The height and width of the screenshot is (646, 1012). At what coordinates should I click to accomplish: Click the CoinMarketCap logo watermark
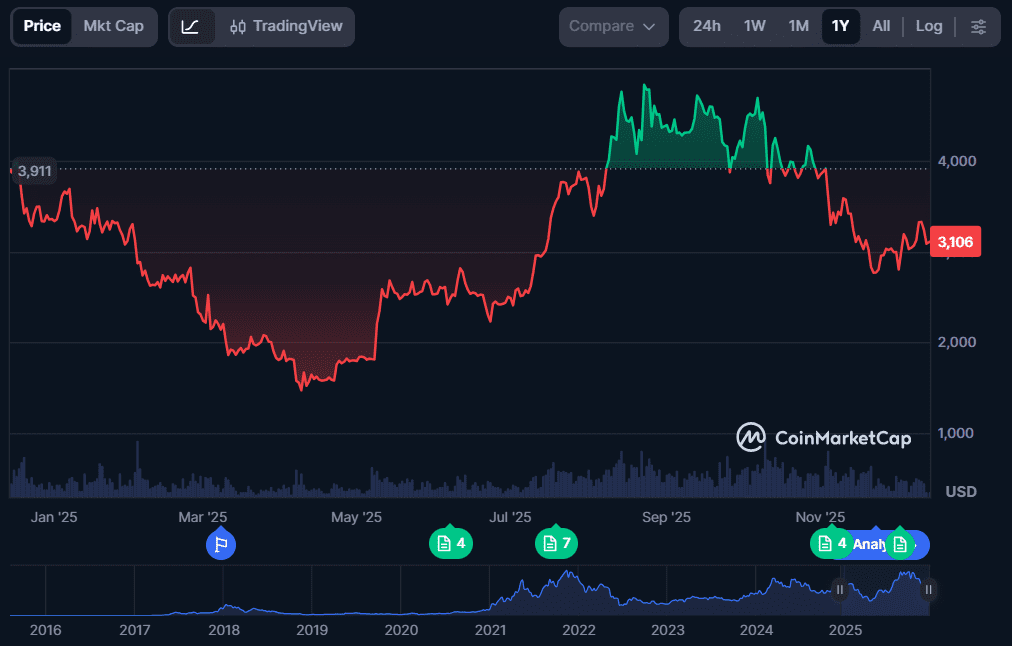pyautogui.click(x=822, y=438)
